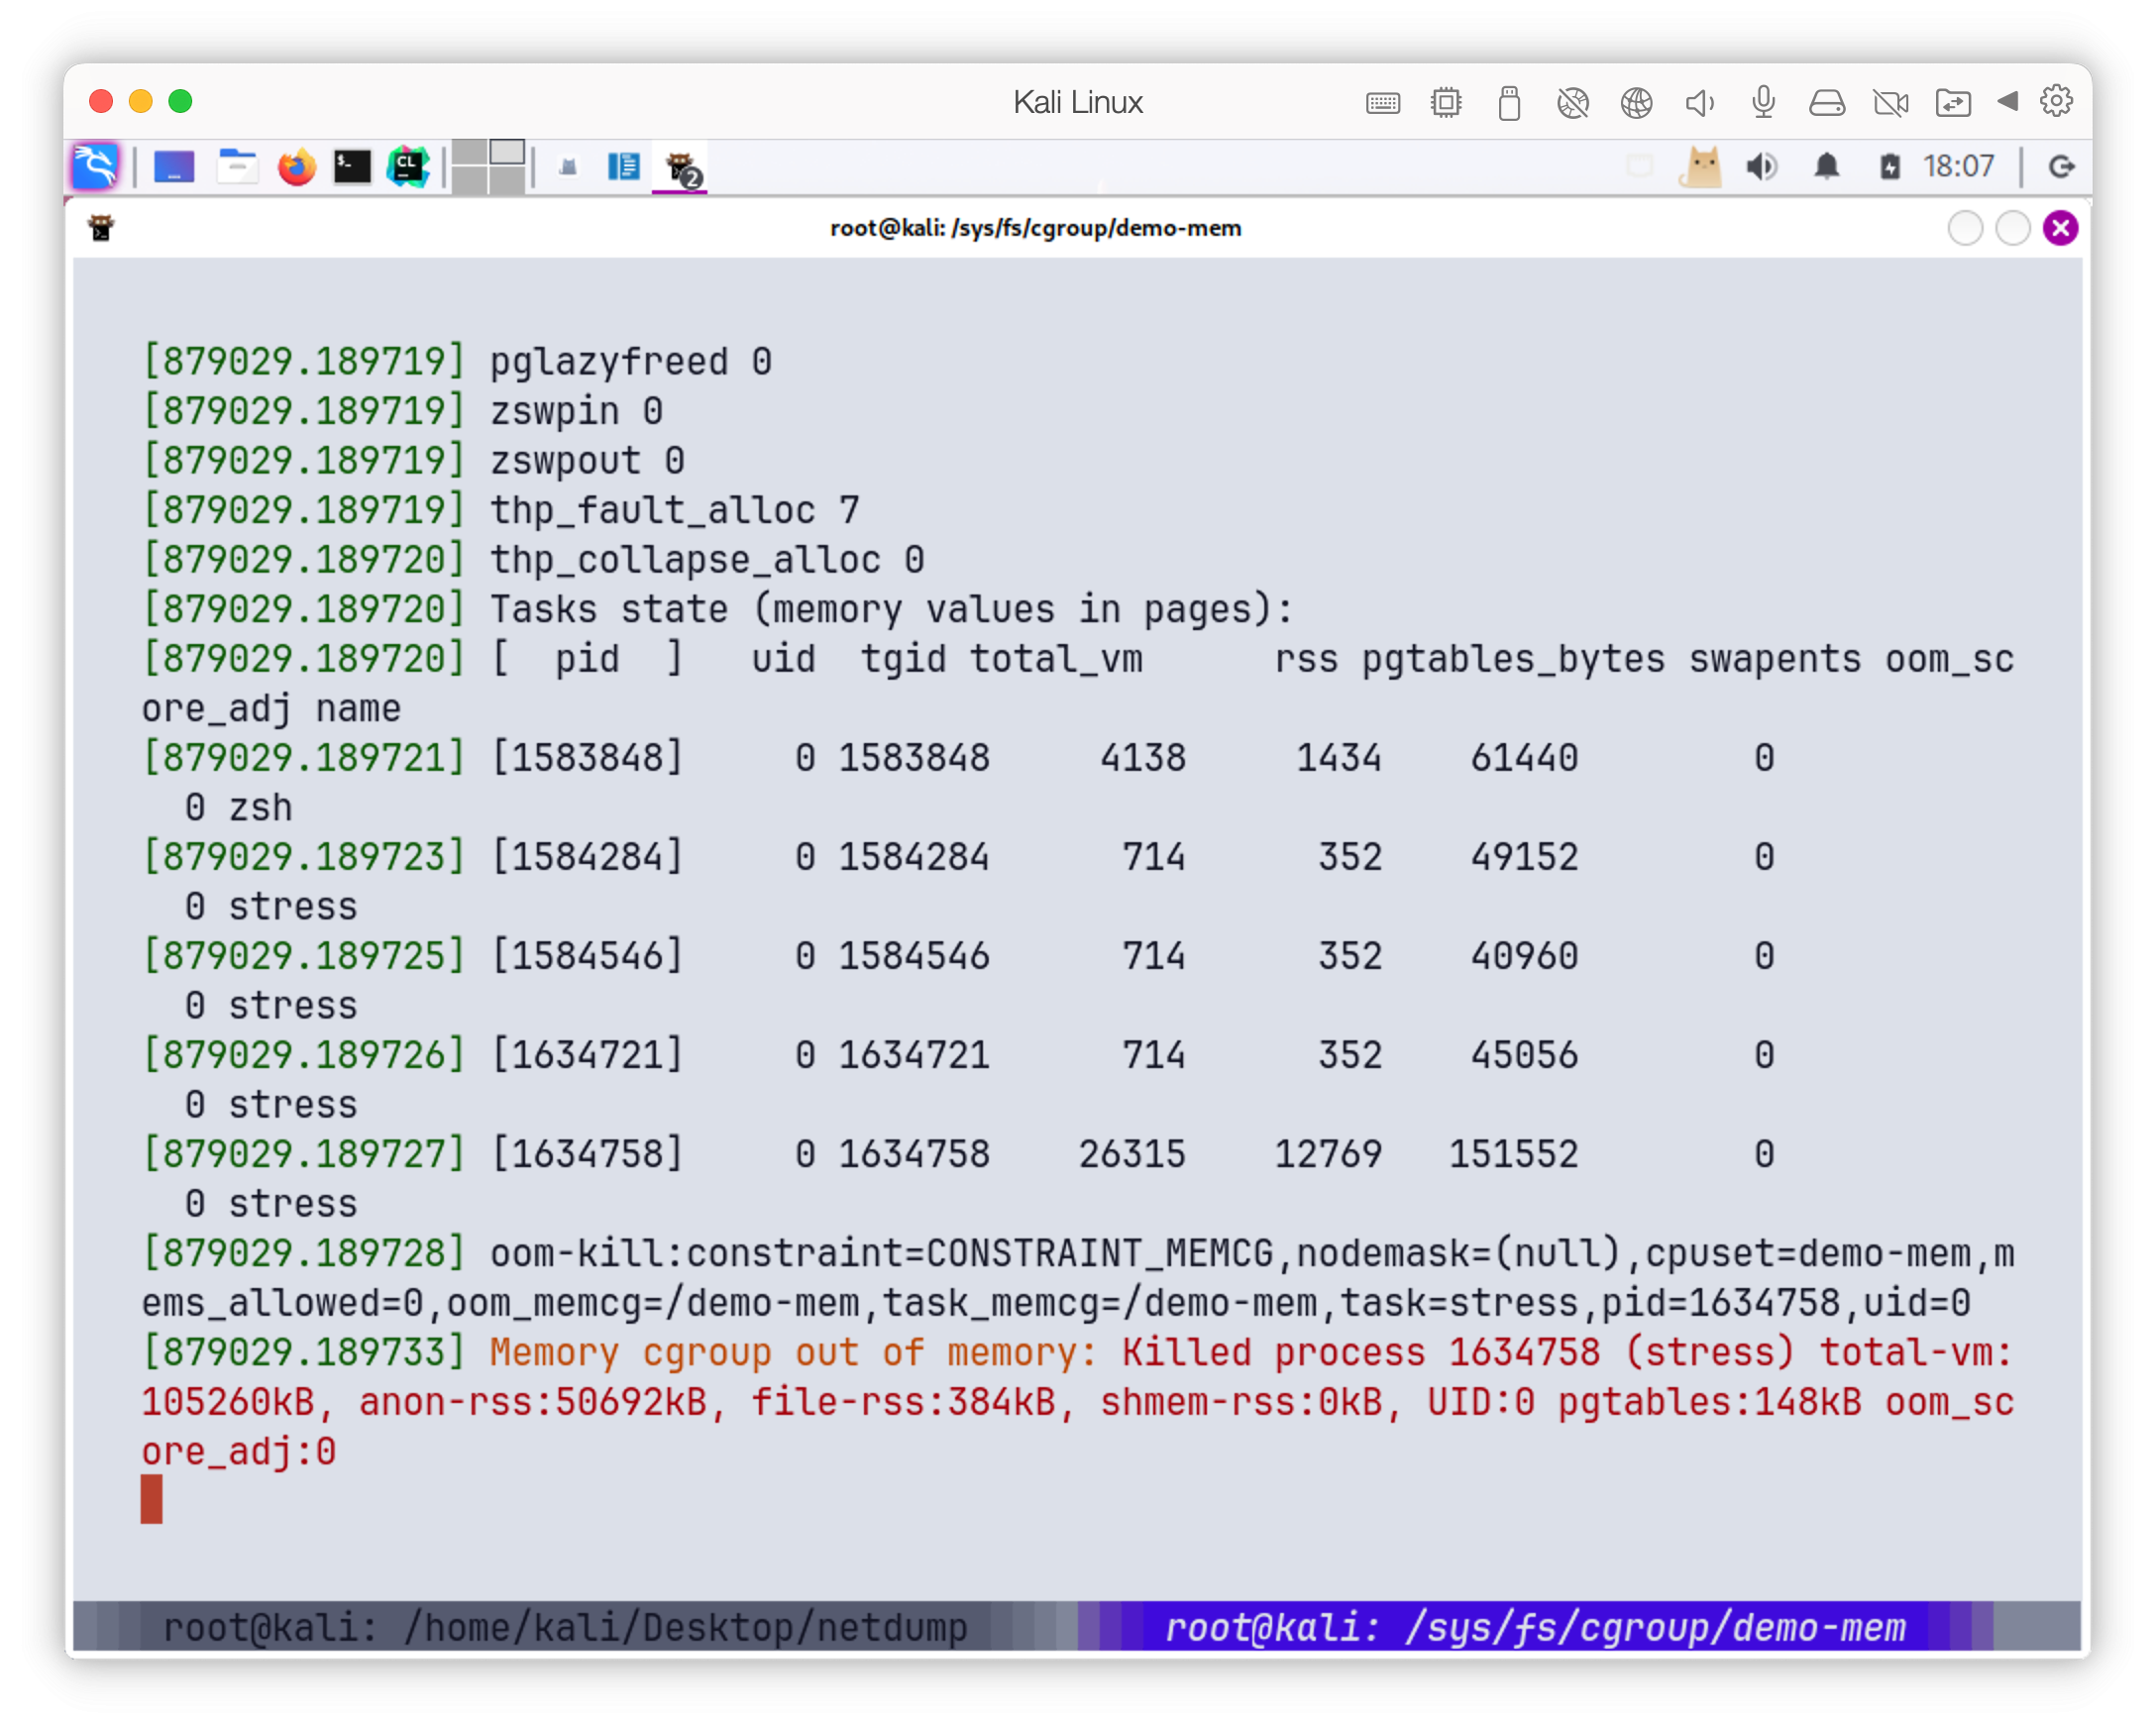Click the '[1583848]' pid entry
2156x1724 pixels.
pos(587,758)
